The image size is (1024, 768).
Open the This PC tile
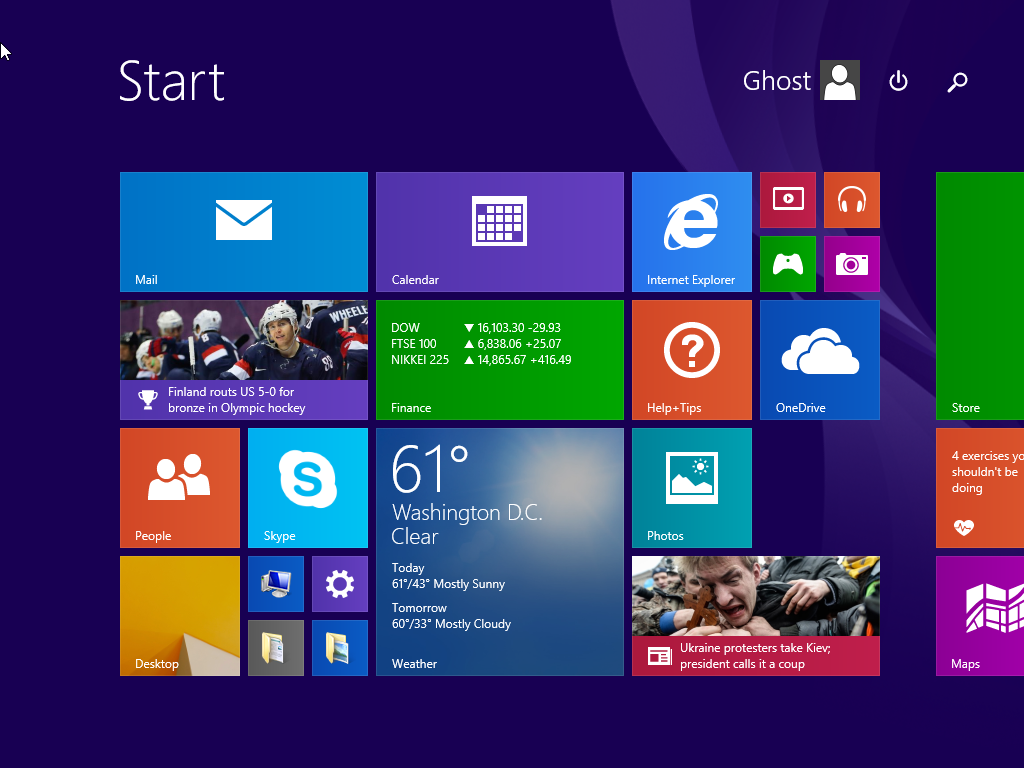click(275, 583)
